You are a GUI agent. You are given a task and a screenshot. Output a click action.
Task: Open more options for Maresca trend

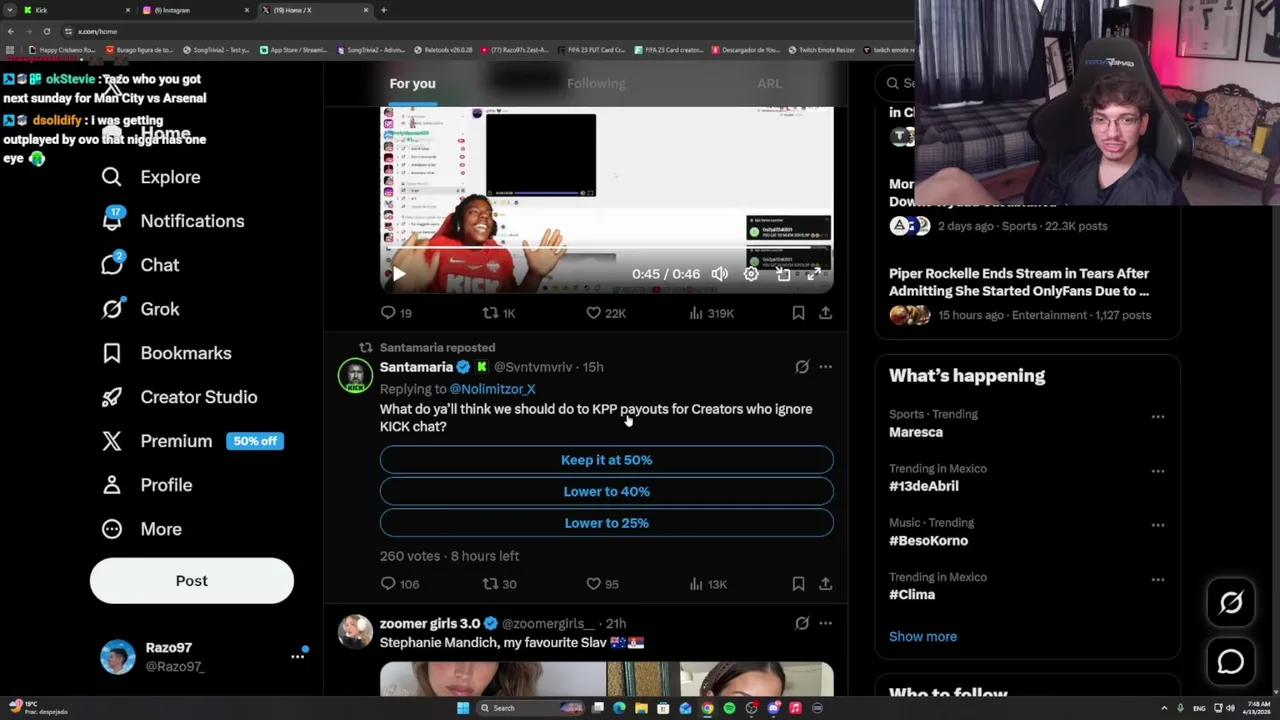(1157, 416)
